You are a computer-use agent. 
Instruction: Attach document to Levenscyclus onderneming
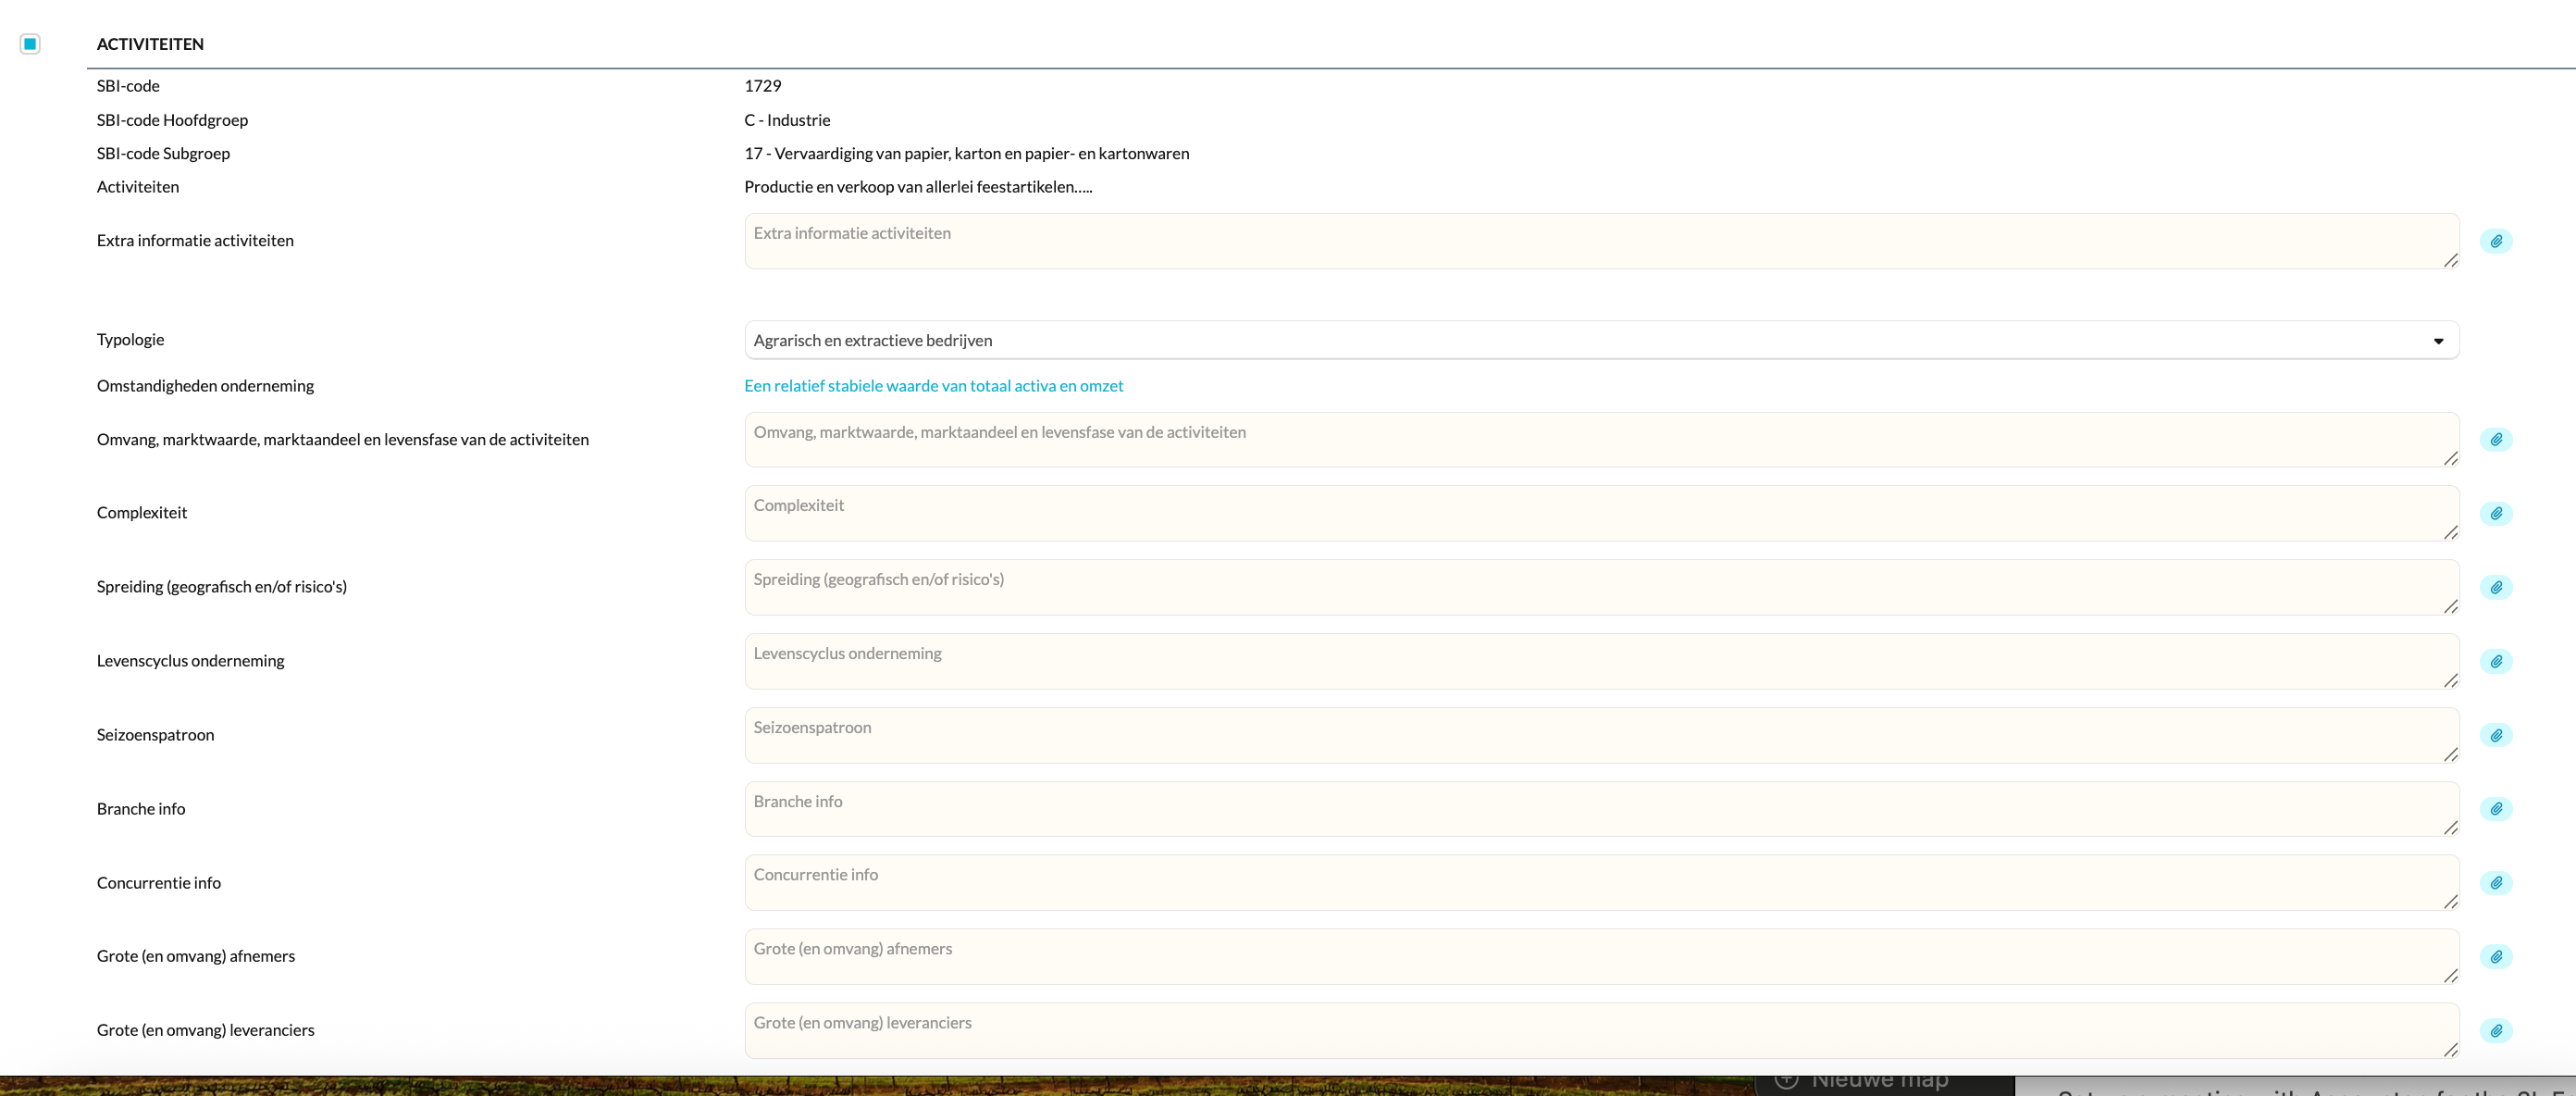(x=2496, y=661)
